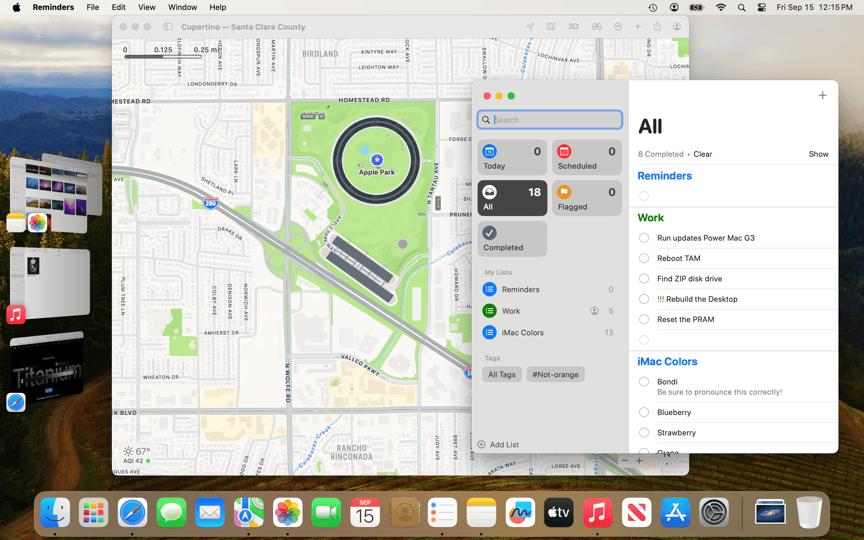Open Messages from the Dock
The height and width of the screenshot is (540, 864).
pyautogui.click(x=171, y=513)
